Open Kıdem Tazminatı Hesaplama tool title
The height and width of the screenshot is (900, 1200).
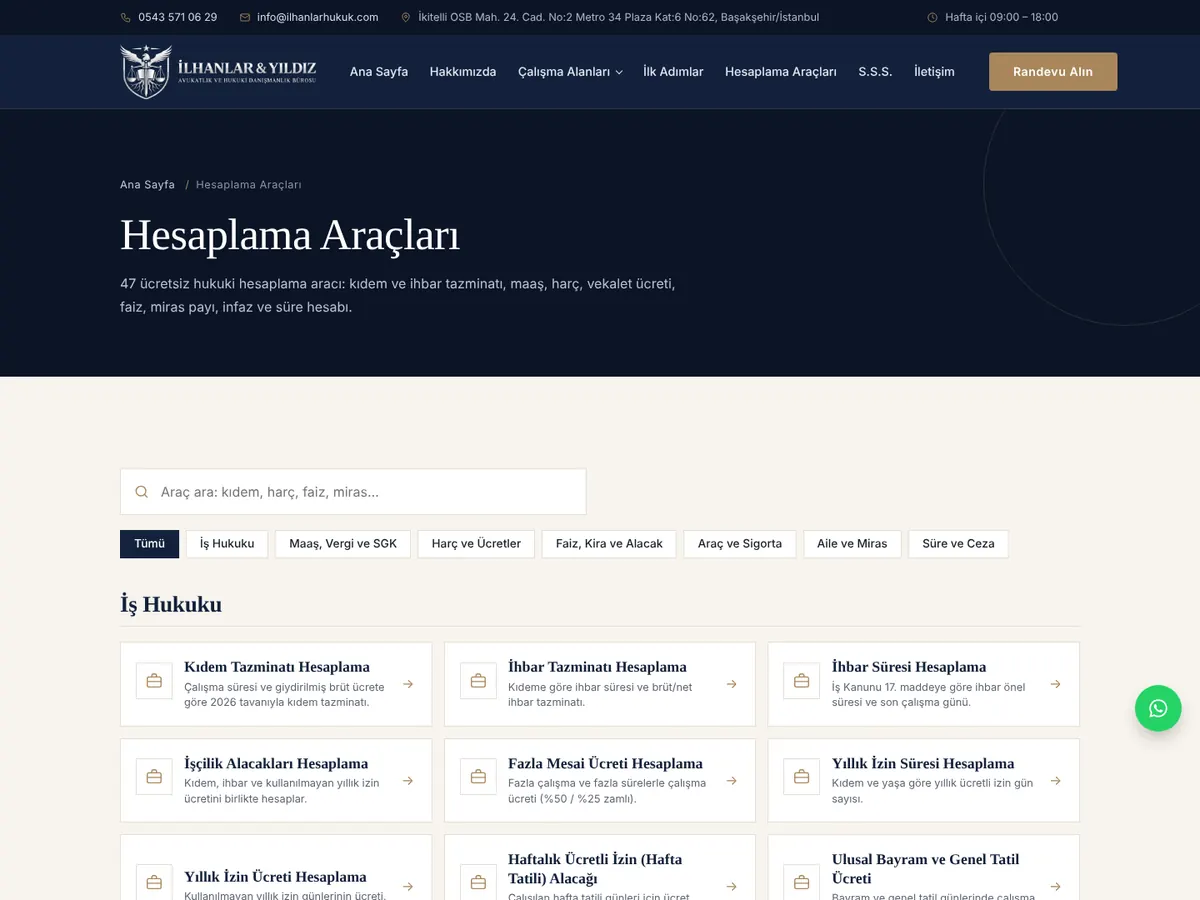(x=277, y=667)
